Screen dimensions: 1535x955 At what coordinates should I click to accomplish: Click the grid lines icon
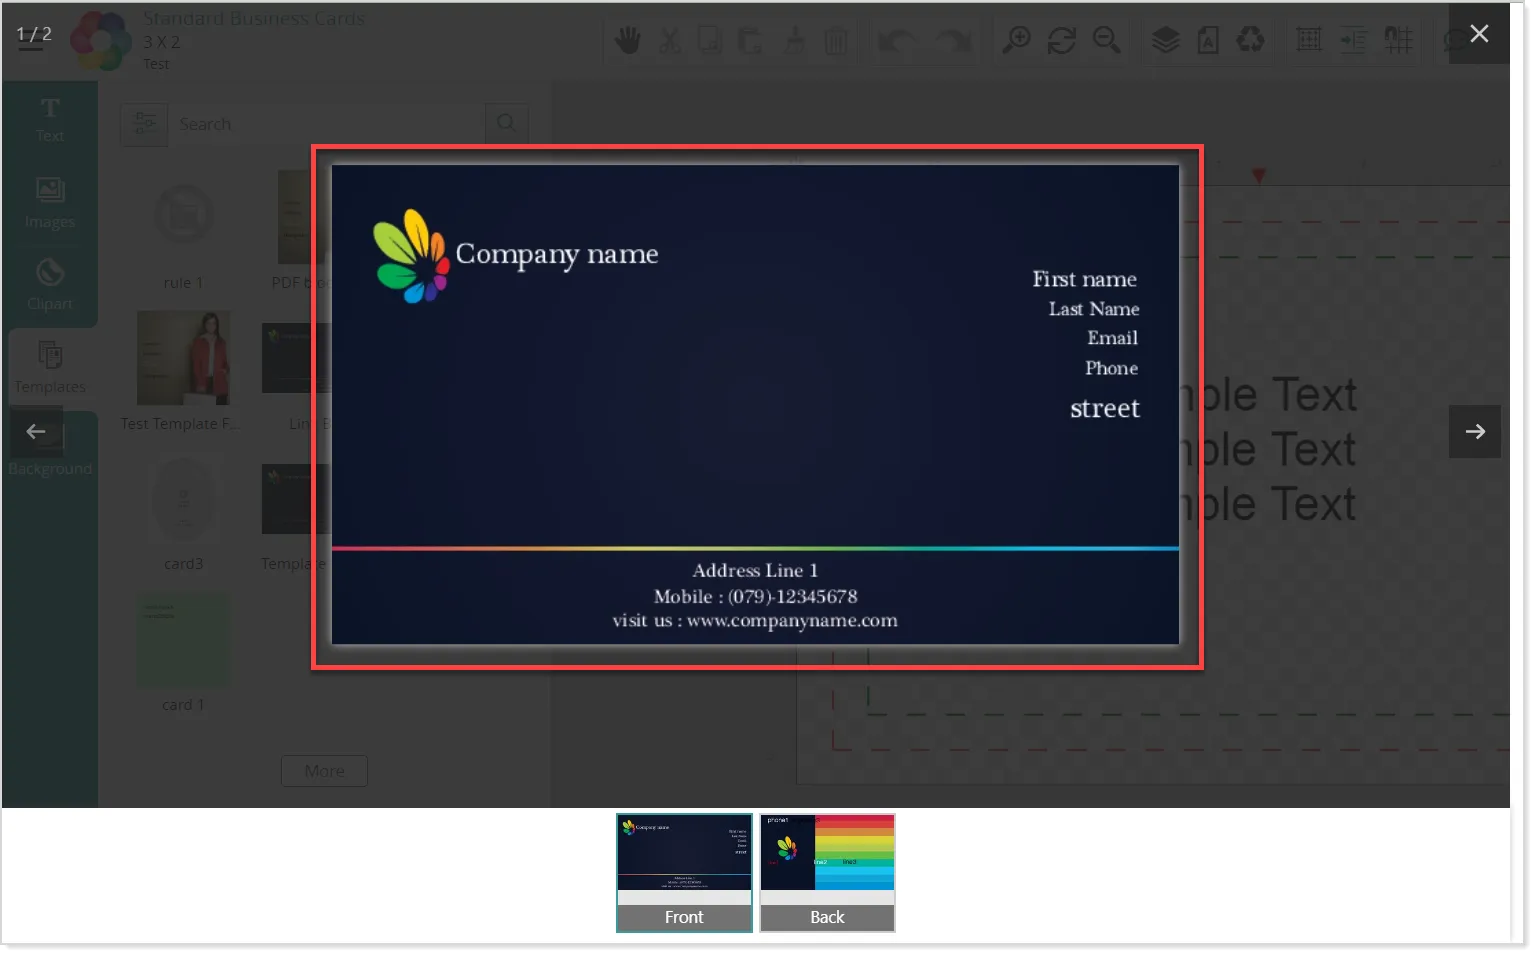tap(1309, 40)
